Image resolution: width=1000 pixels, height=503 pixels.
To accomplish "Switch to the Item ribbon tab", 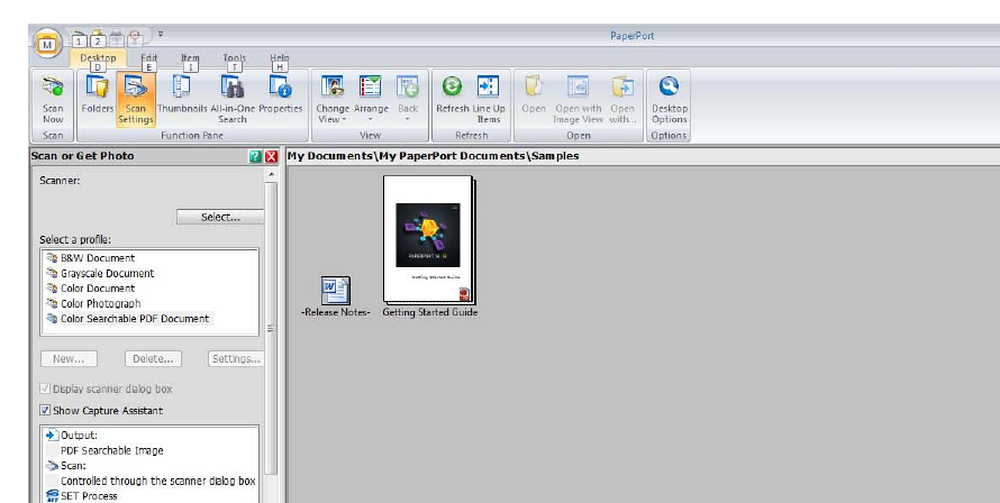I will tap(190, 58).
